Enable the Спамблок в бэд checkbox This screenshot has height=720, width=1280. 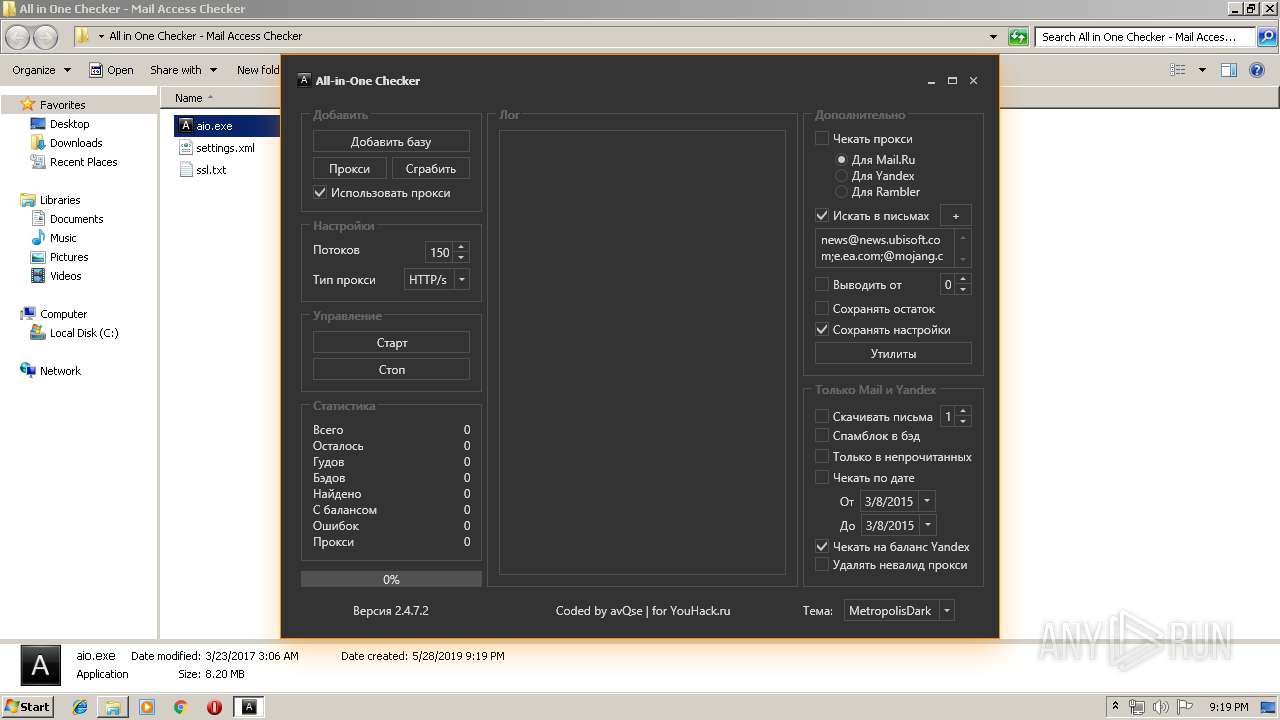pyautogui.click(x=822, y=436)
